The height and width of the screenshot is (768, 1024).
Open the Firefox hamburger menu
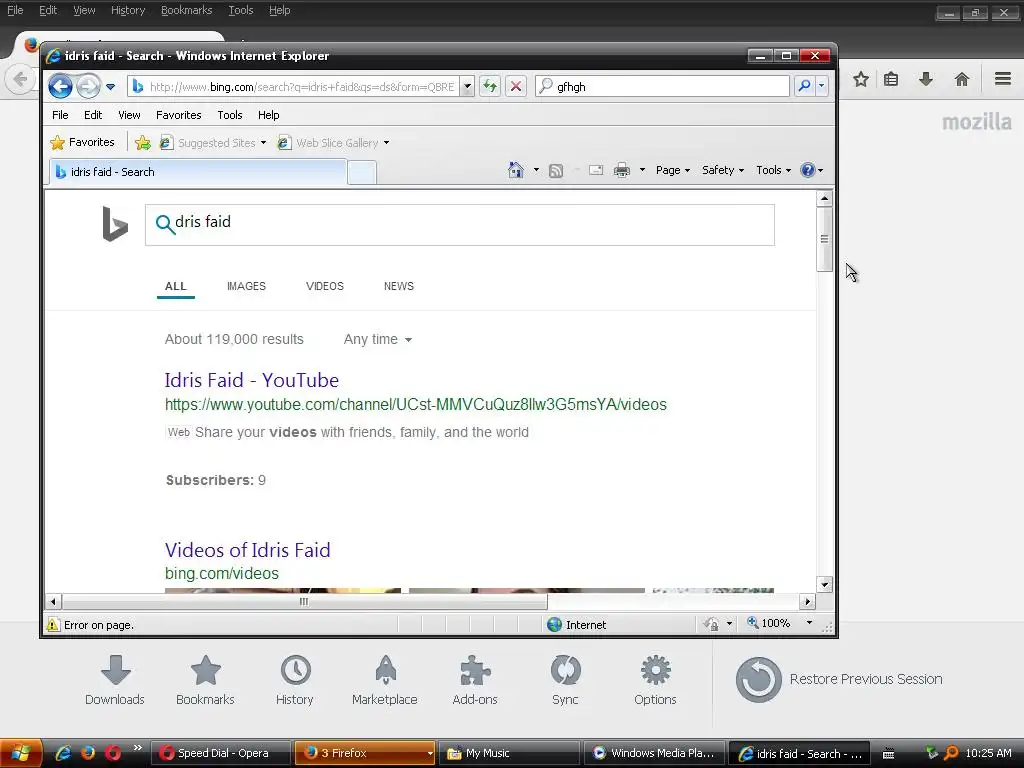tap(1003, 79)
